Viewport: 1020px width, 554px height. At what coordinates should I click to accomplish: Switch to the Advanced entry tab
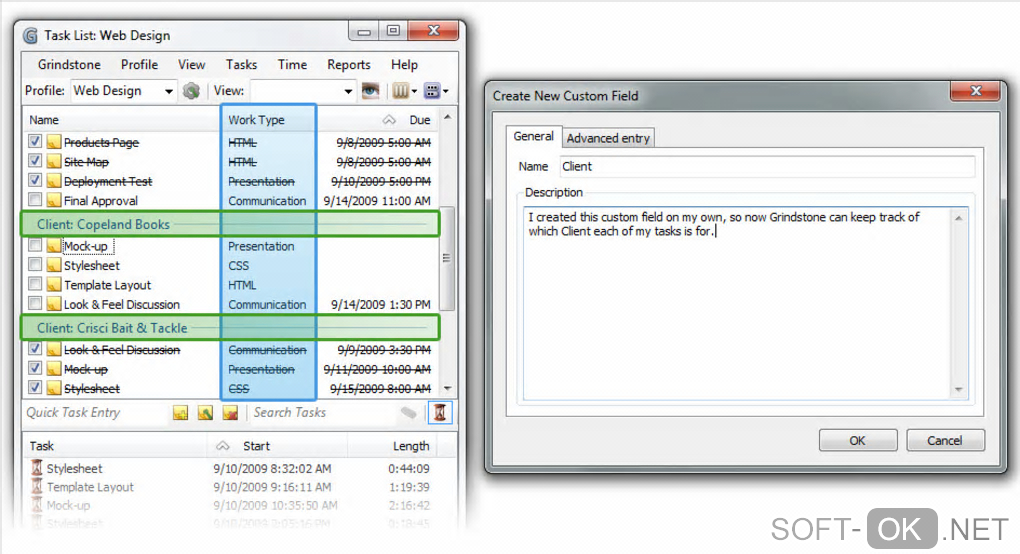click(x=608, y=138)
